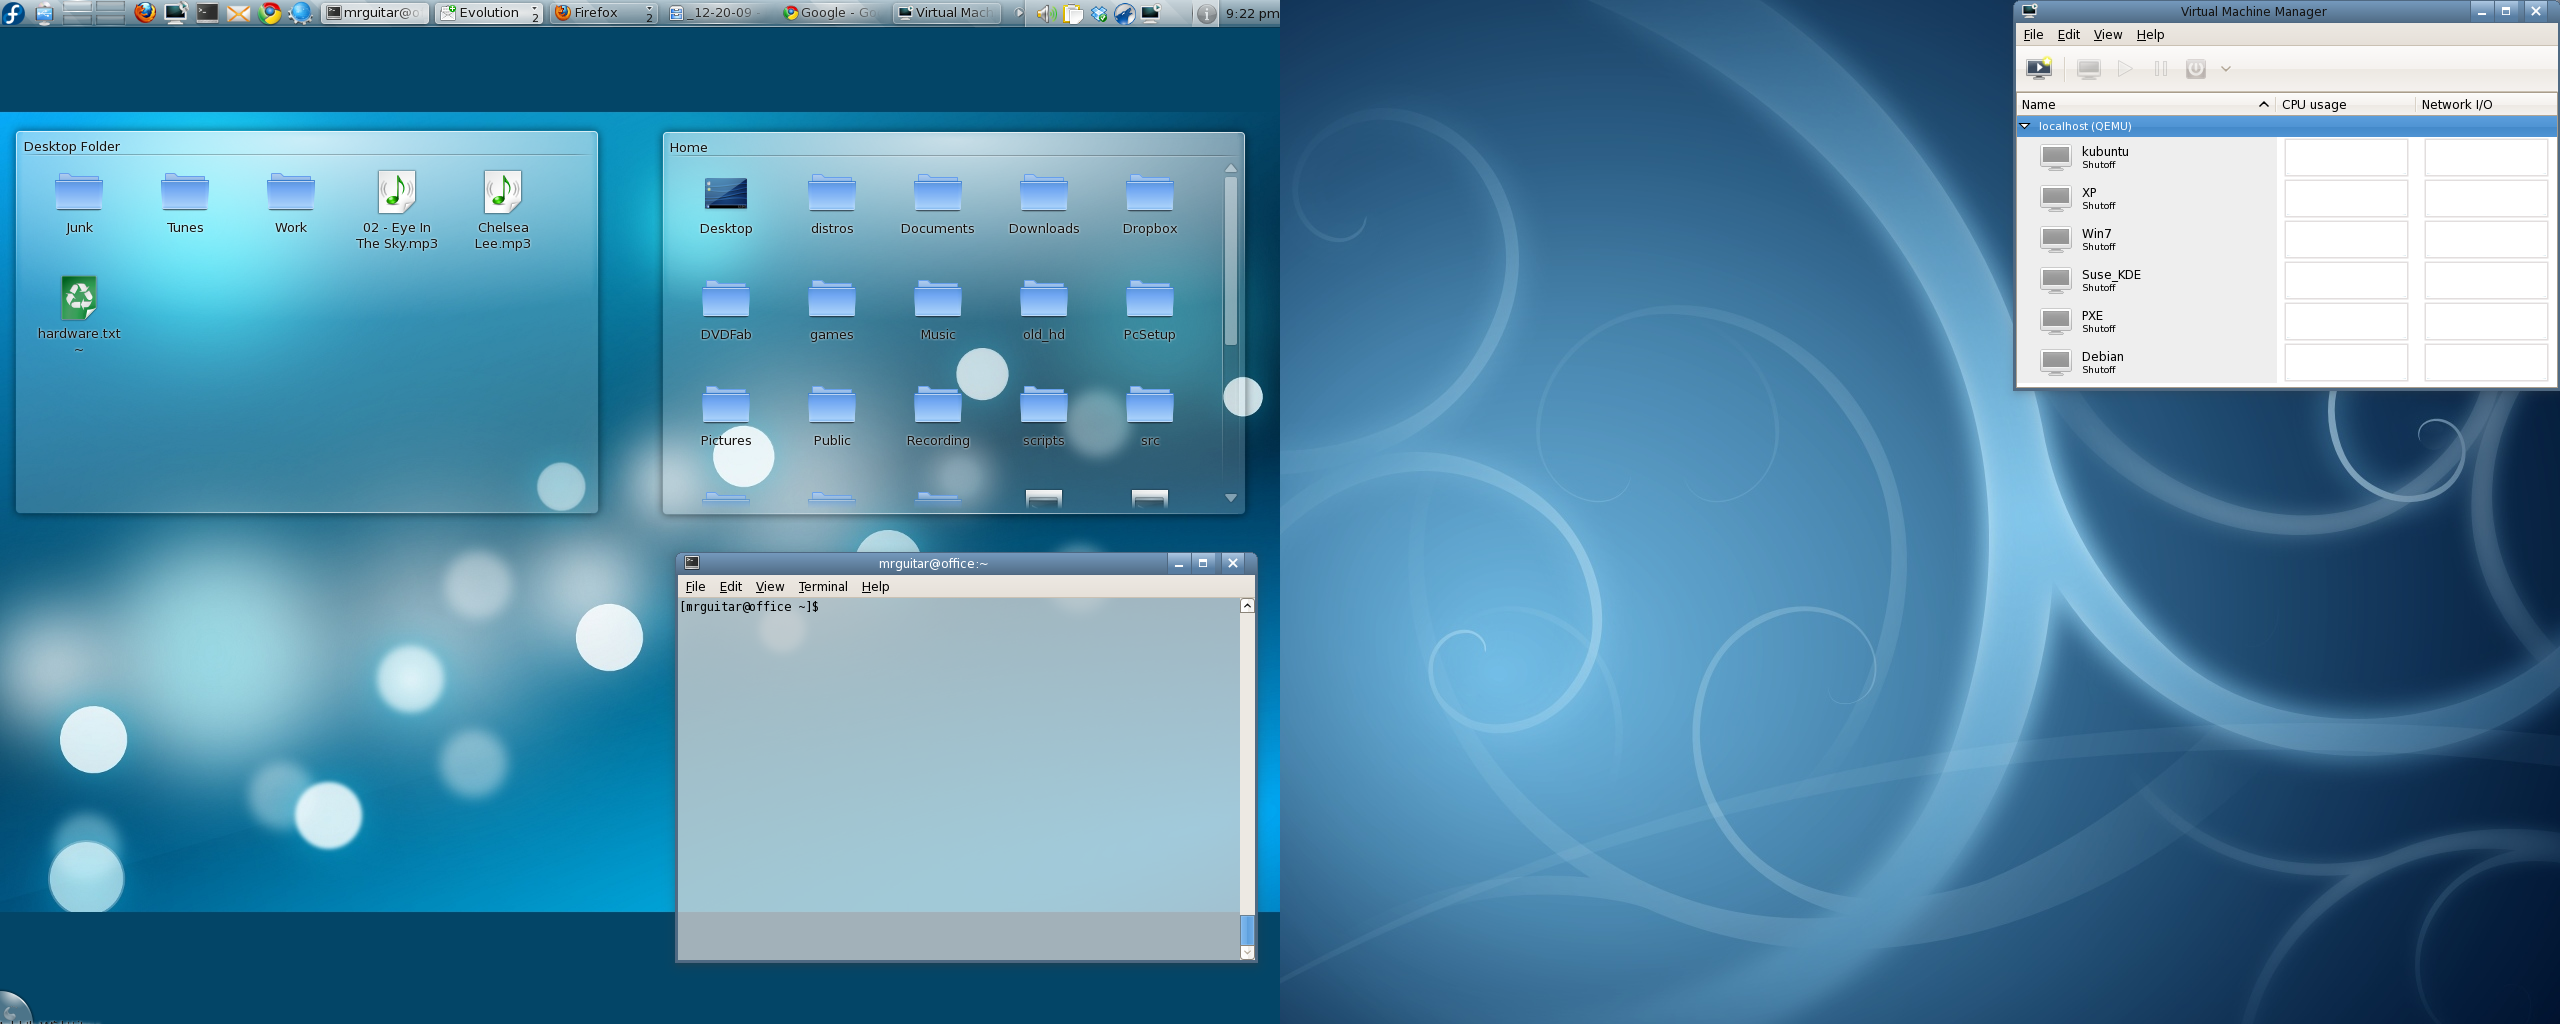
Task: Open the mail envelope launcher in the panel
Action: (x=238, y=13)
